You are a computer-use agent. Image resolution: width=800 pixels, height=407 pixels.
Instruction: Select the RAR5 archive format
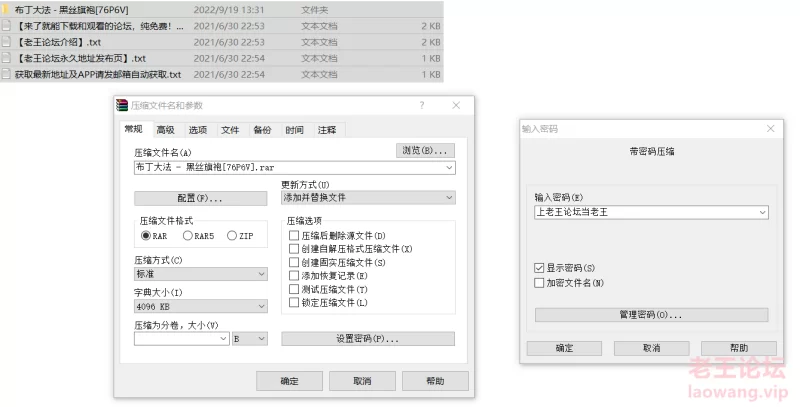187,236
